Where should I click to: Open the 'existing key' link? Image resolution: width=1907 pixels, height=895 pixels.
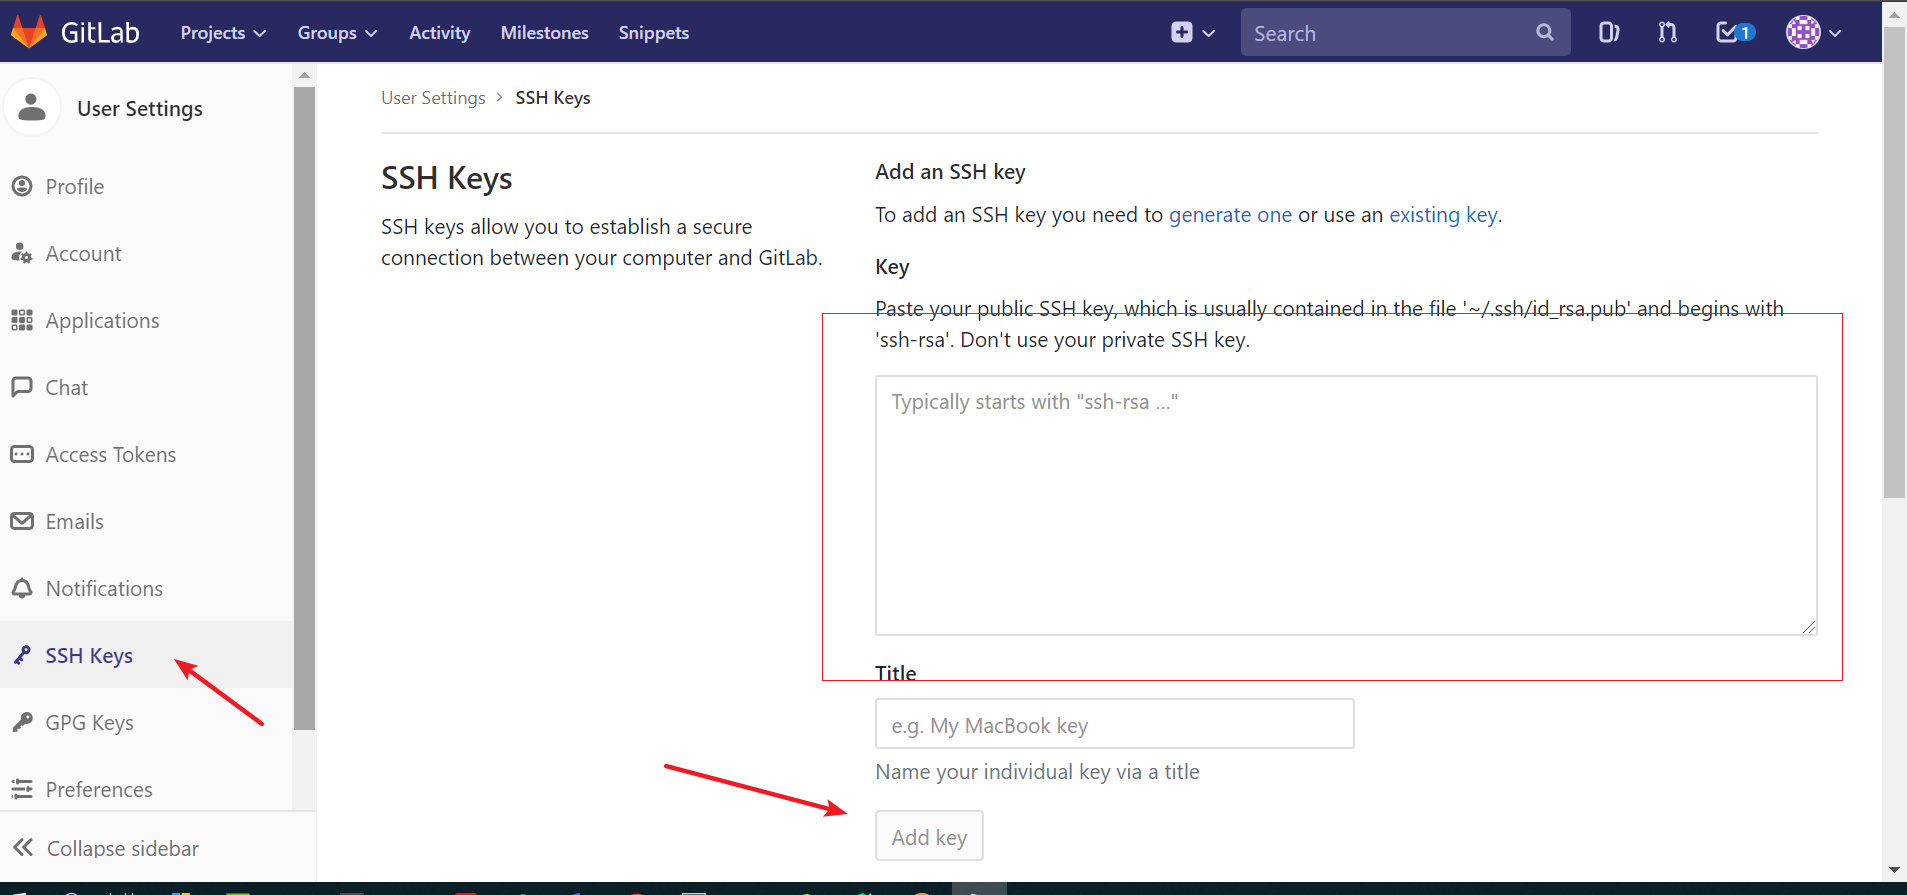click(1443, 215)
